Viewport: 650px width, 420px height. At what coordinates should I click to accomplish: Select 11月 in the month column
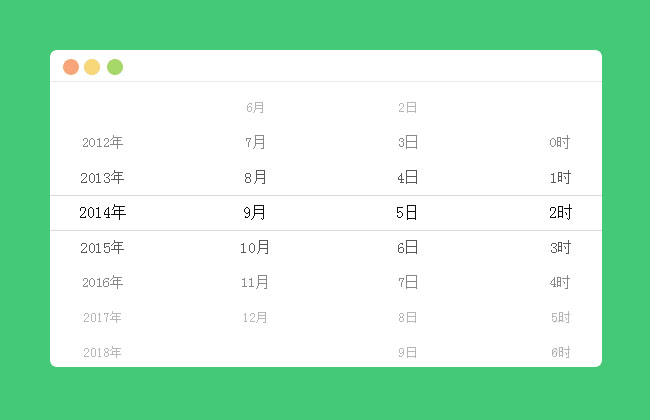255,283
